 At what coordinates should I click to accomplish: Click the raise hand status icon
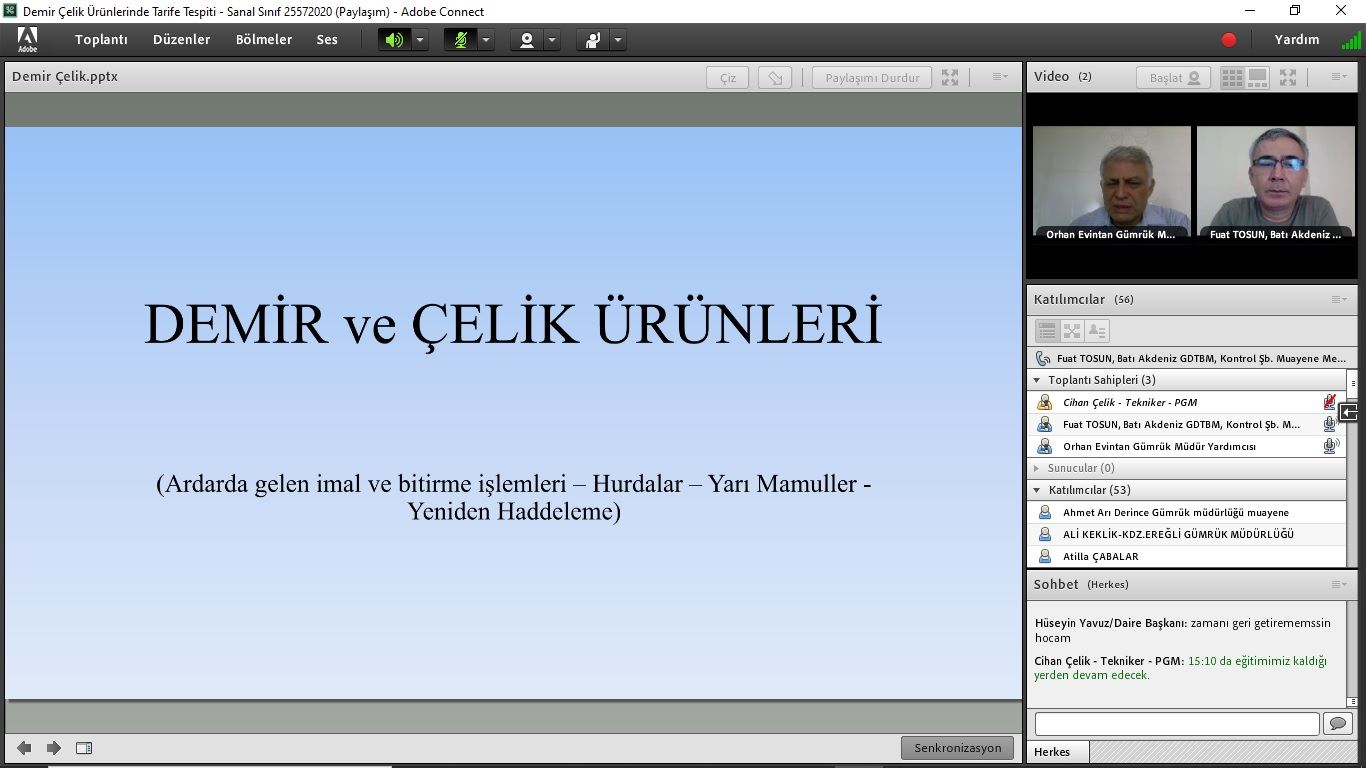coord(593,40)
